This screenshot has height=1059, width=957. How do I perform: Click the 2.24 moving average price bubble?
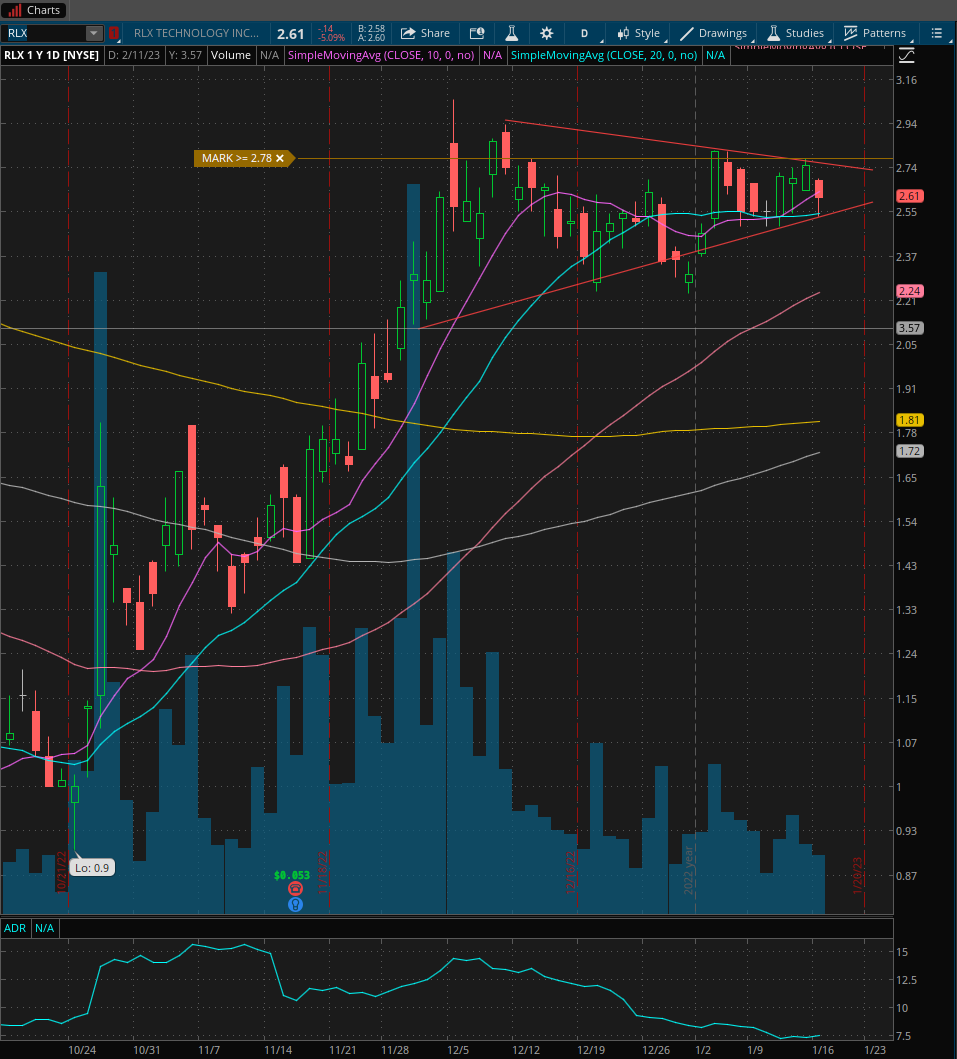909,291
